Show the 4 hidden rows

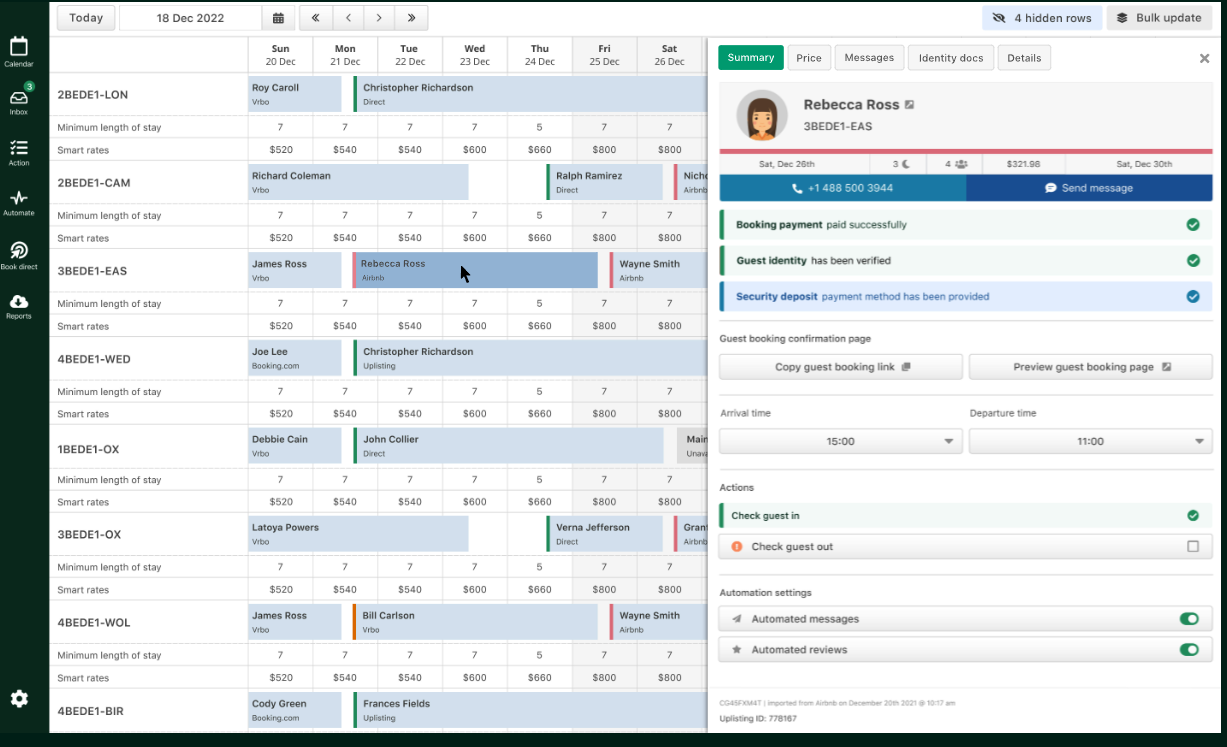tap(1042, 18)
